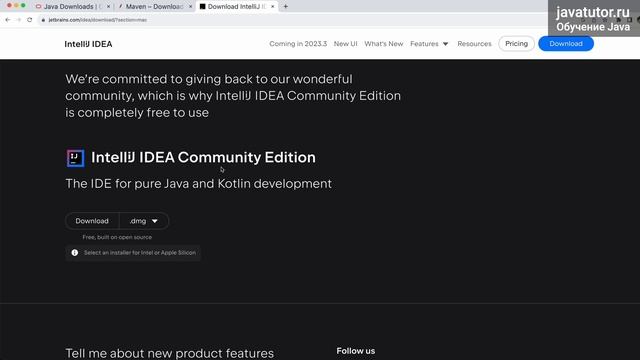Click 'The IDE for pure Java and Kotlin development'

(198, 184)
